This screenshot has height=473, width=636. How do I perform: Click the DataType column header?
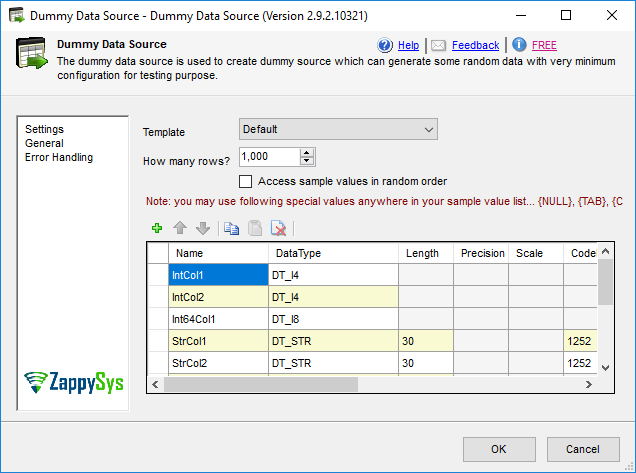(x=333, y=253)
